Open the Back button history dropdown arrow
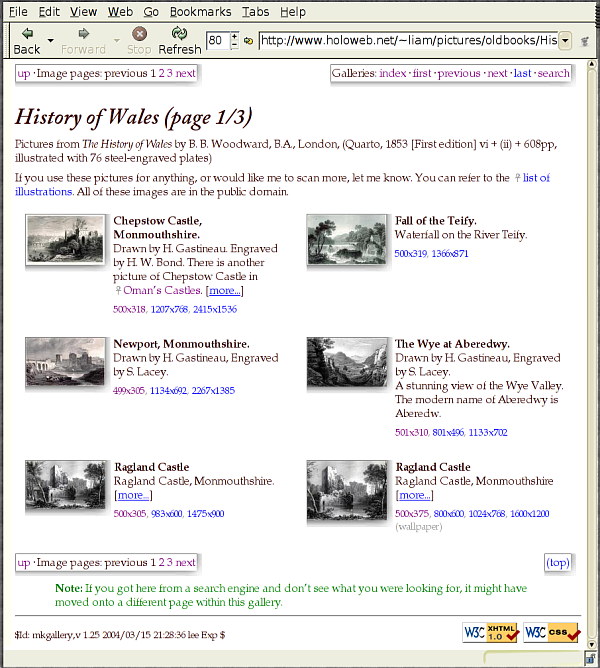Viewport: 600px width, 668px height. [50, 41]
